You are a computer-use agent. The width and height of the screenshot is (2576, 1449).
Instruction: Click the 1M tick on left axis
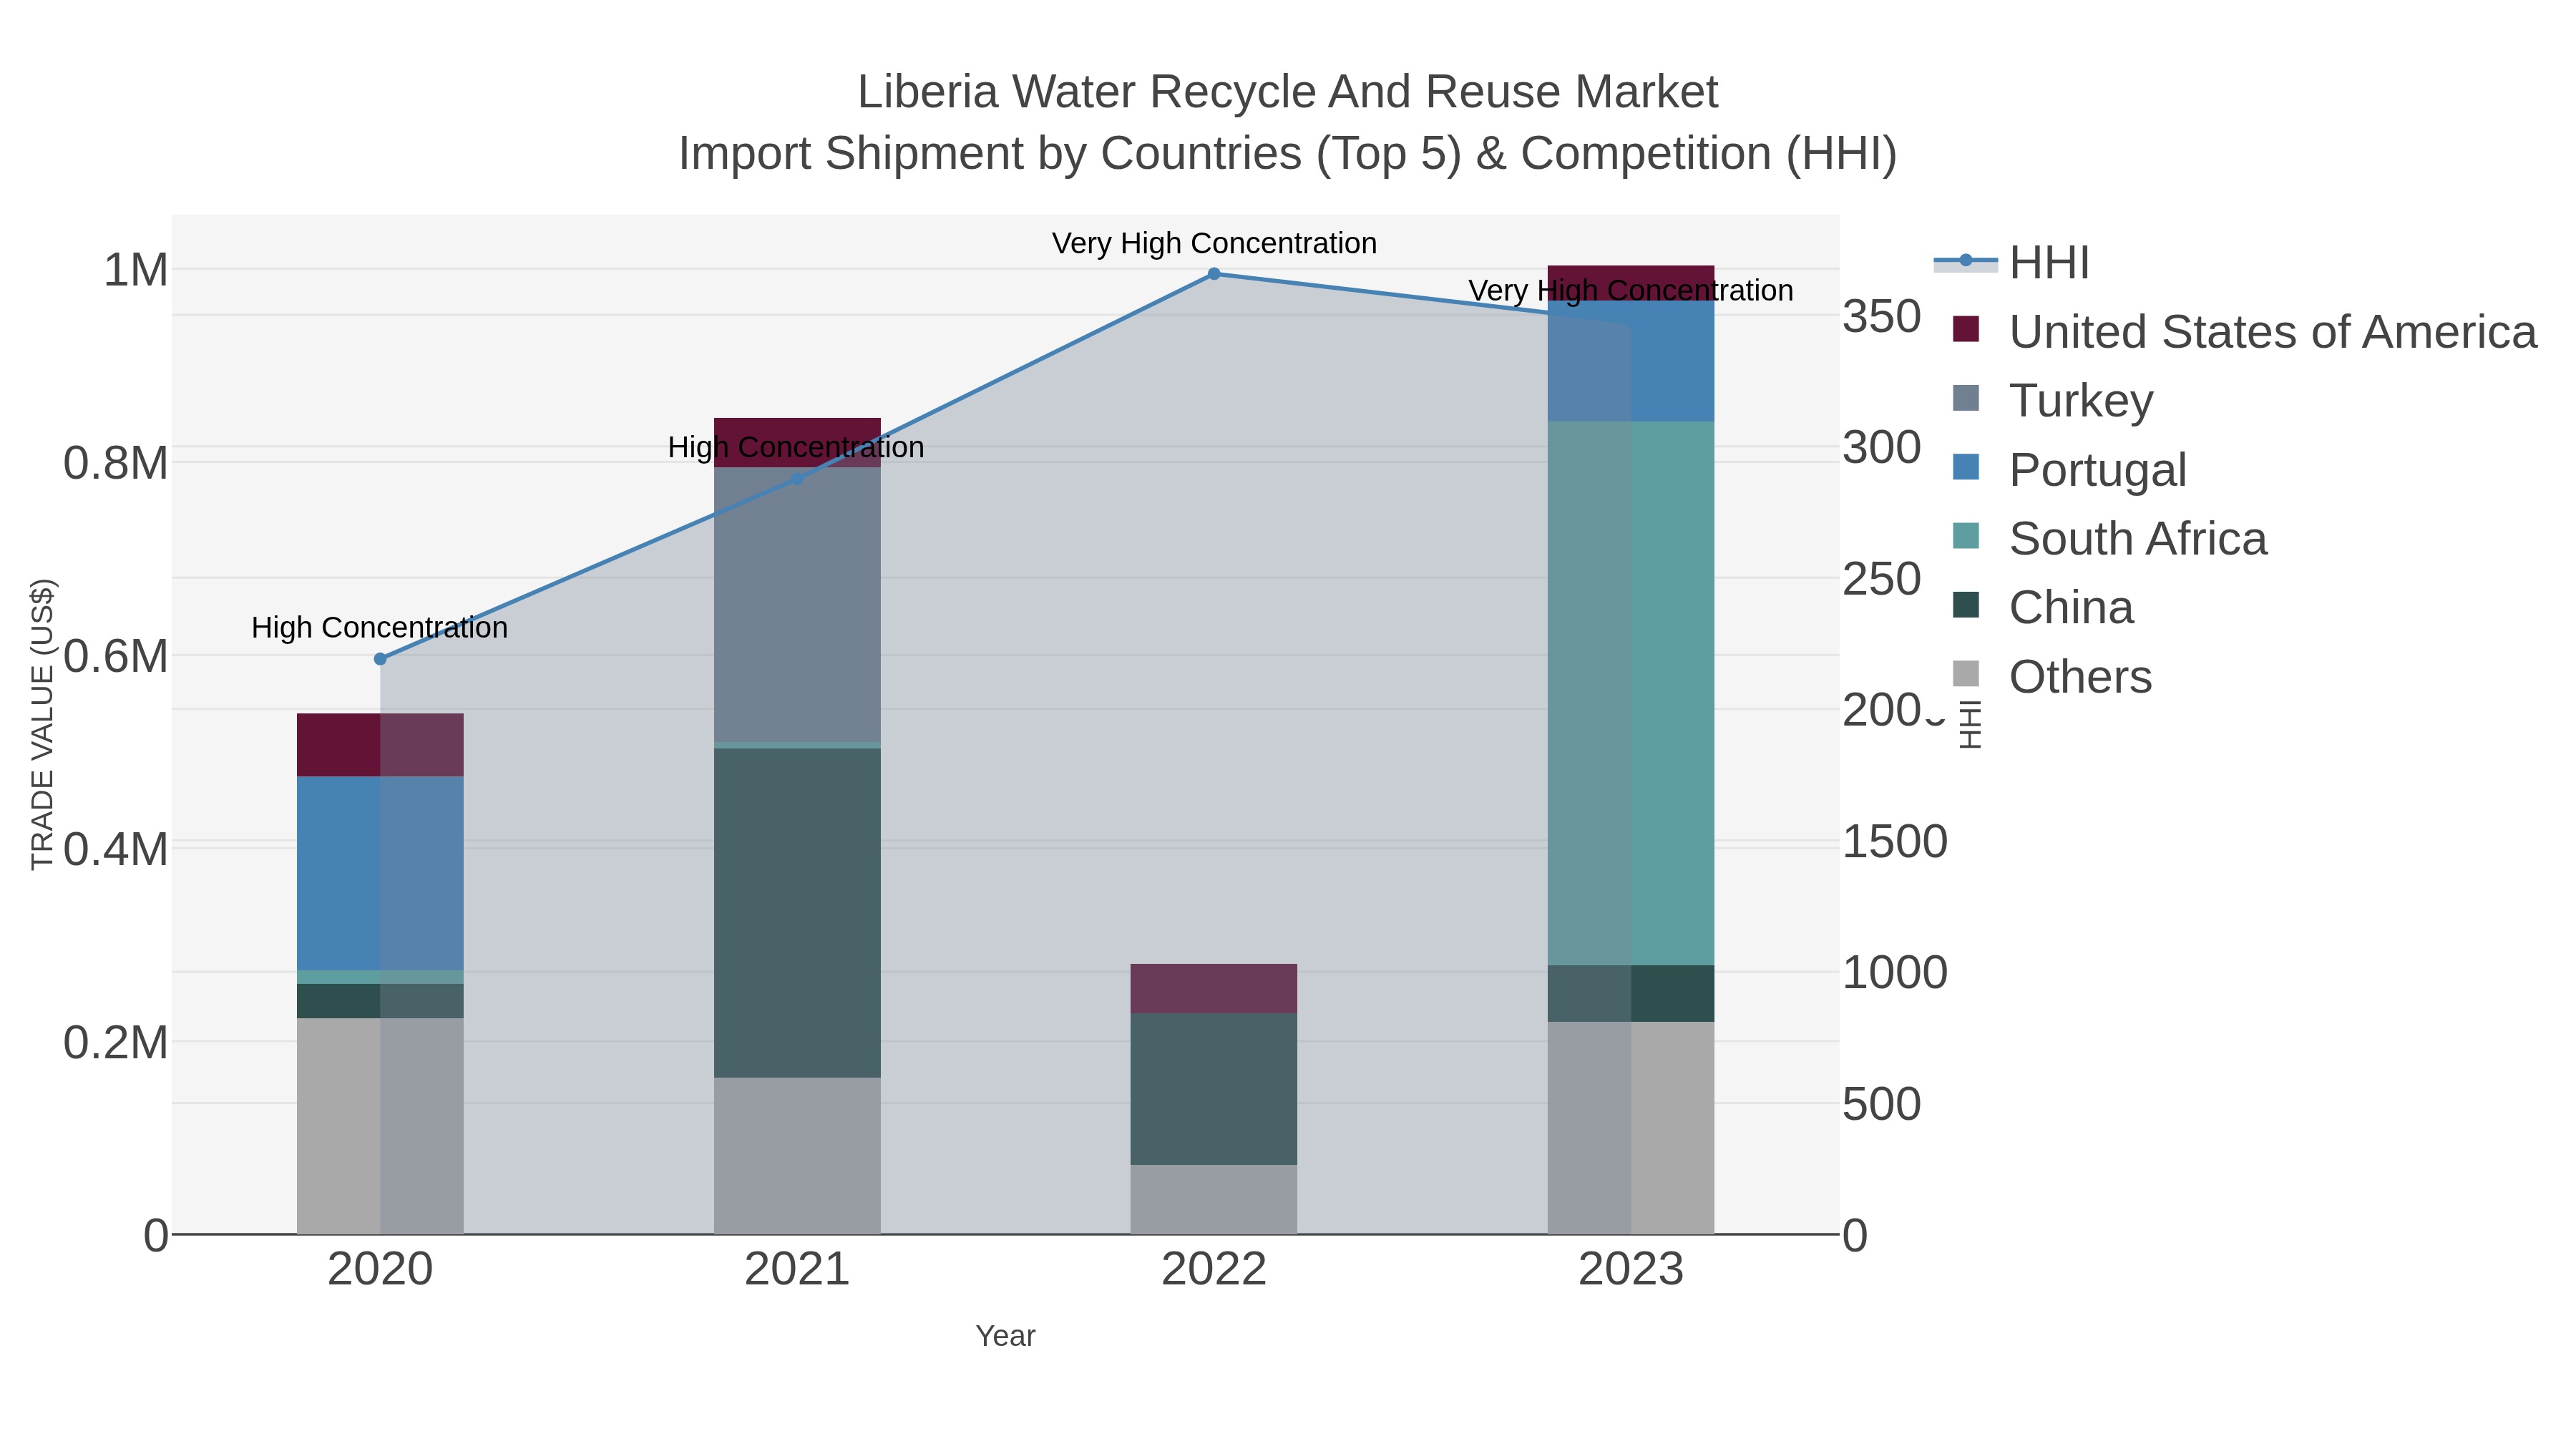[x=136, y=270]
